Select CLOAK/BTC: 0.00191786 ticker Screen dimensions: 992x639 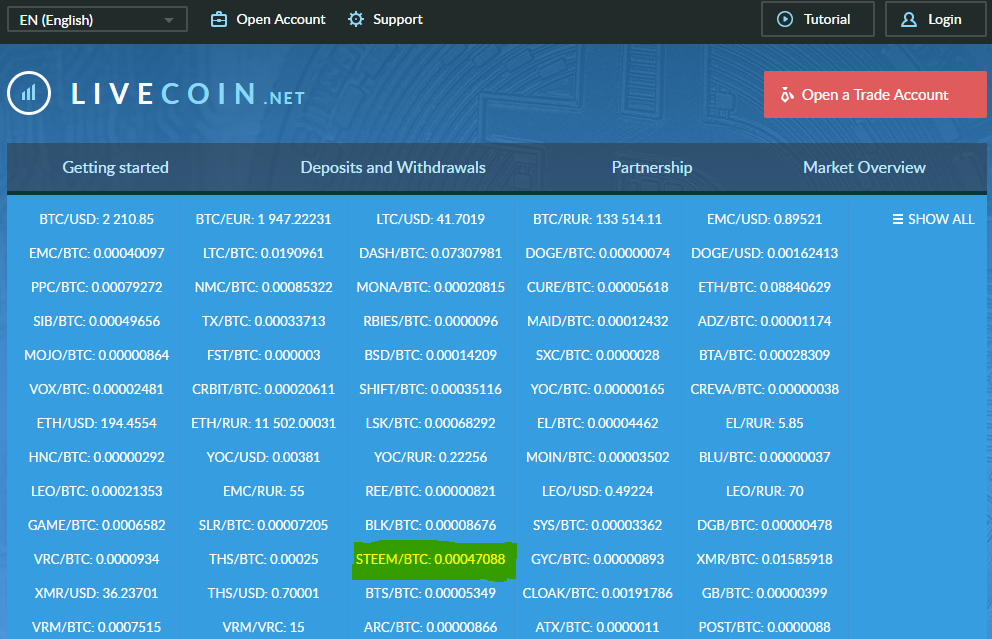[x=597, y=593]
